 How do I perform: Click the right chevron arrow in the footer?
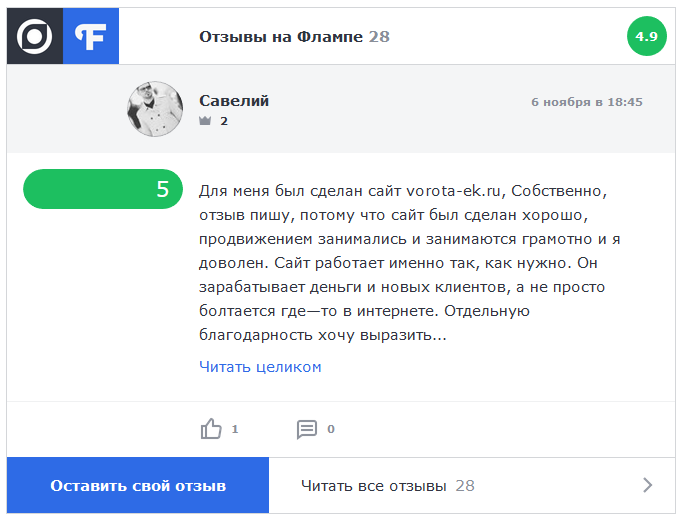click(x=647, y=486)
